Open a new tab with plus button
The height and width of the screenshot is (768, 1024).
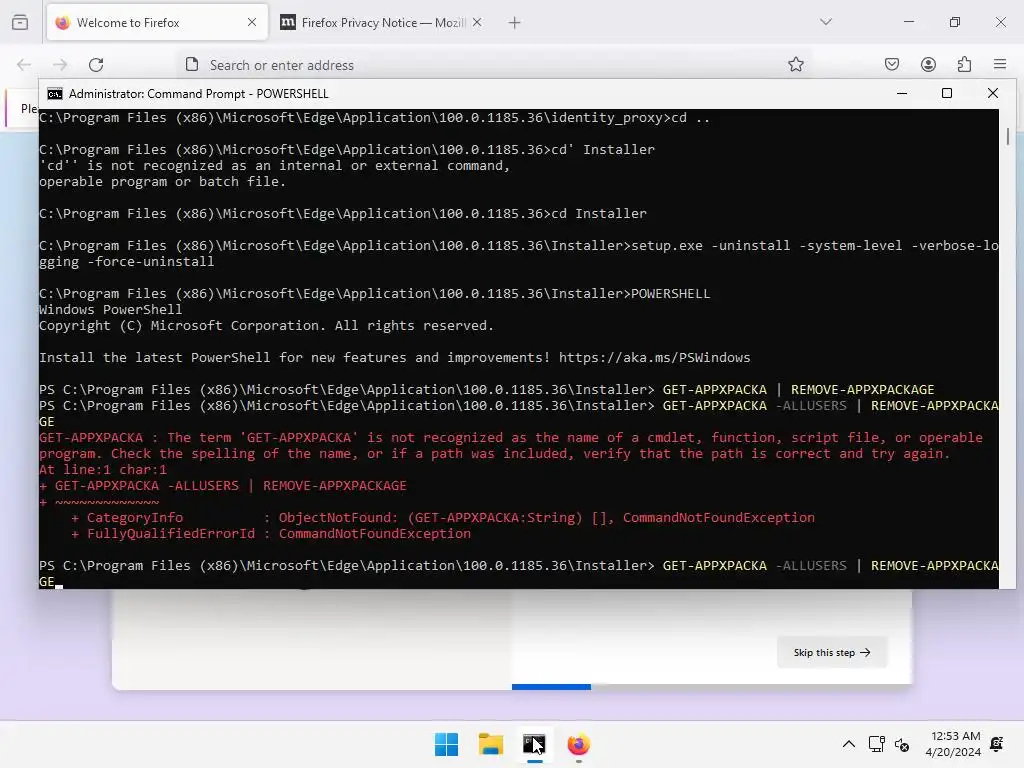(515, 23)
